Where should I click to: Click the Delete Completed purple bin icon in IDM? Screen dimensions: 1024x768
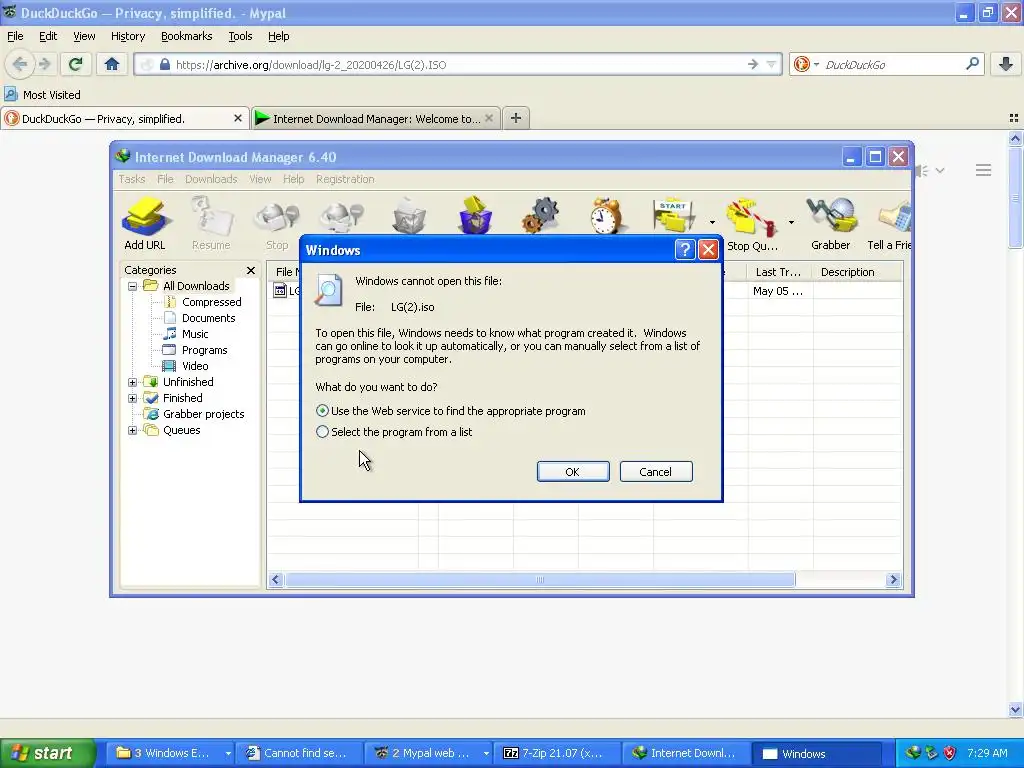475,215
